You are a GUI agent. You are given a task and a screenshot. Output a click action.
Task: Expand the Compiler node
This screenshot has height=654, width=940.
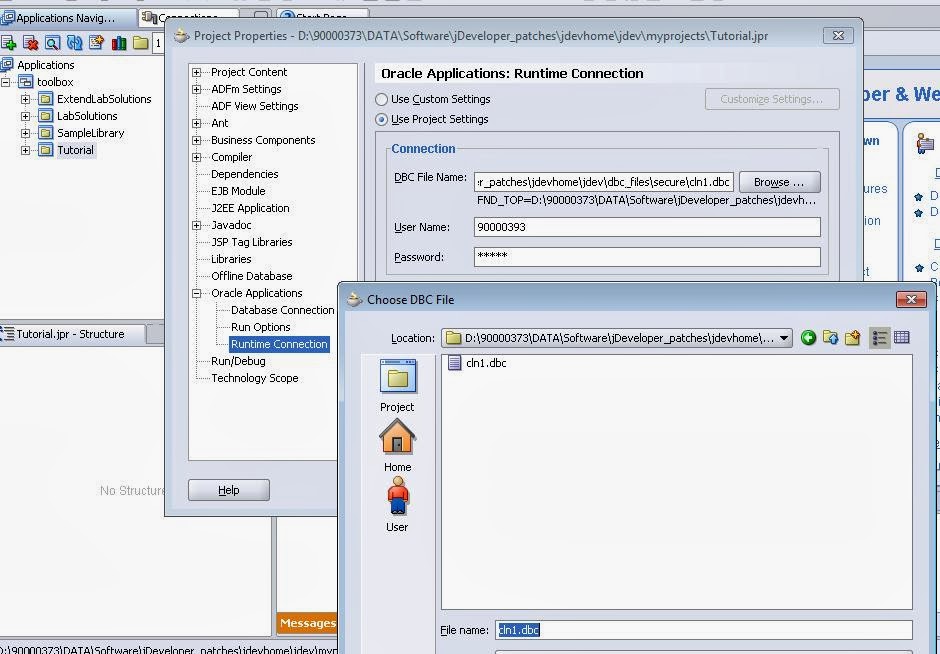pyautogui.click(x=196, y=157)
